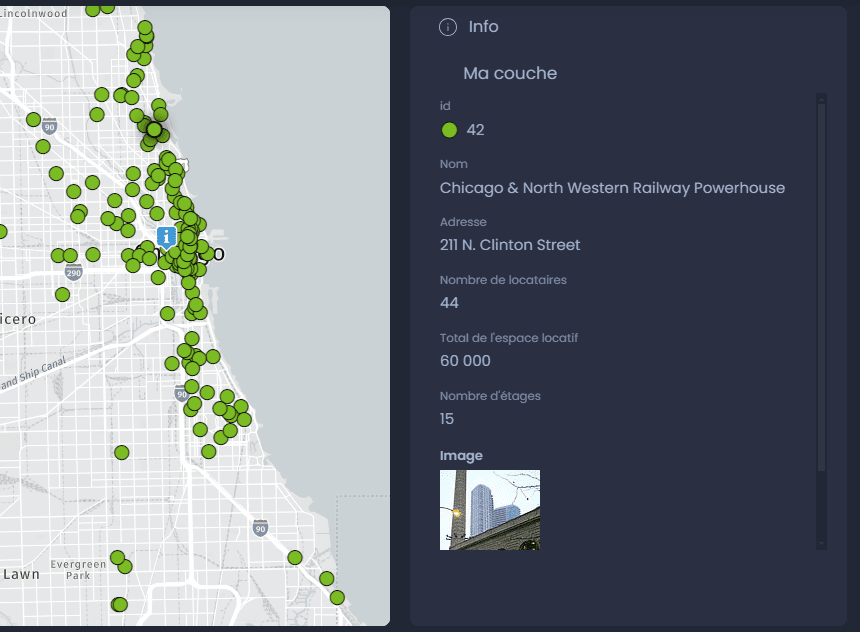
Task: Click the I-290 highway shield on the map
Action: click(73, 272)
